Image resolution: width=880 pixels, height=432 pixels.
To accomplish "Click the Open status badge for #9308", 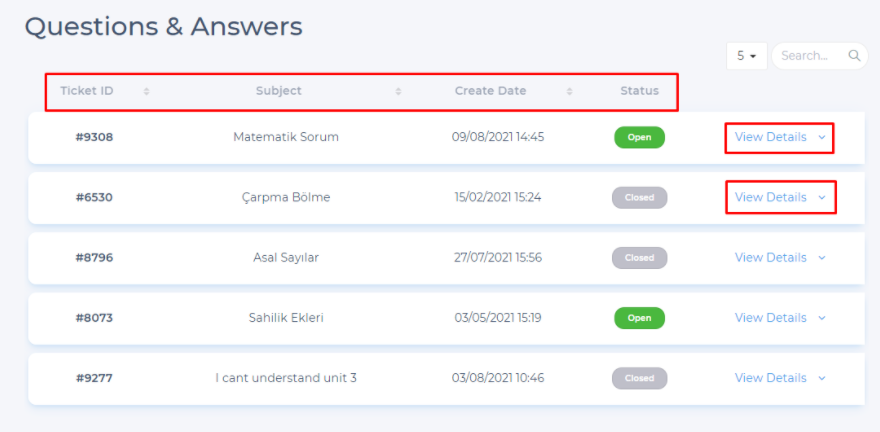I will point(639,137).
